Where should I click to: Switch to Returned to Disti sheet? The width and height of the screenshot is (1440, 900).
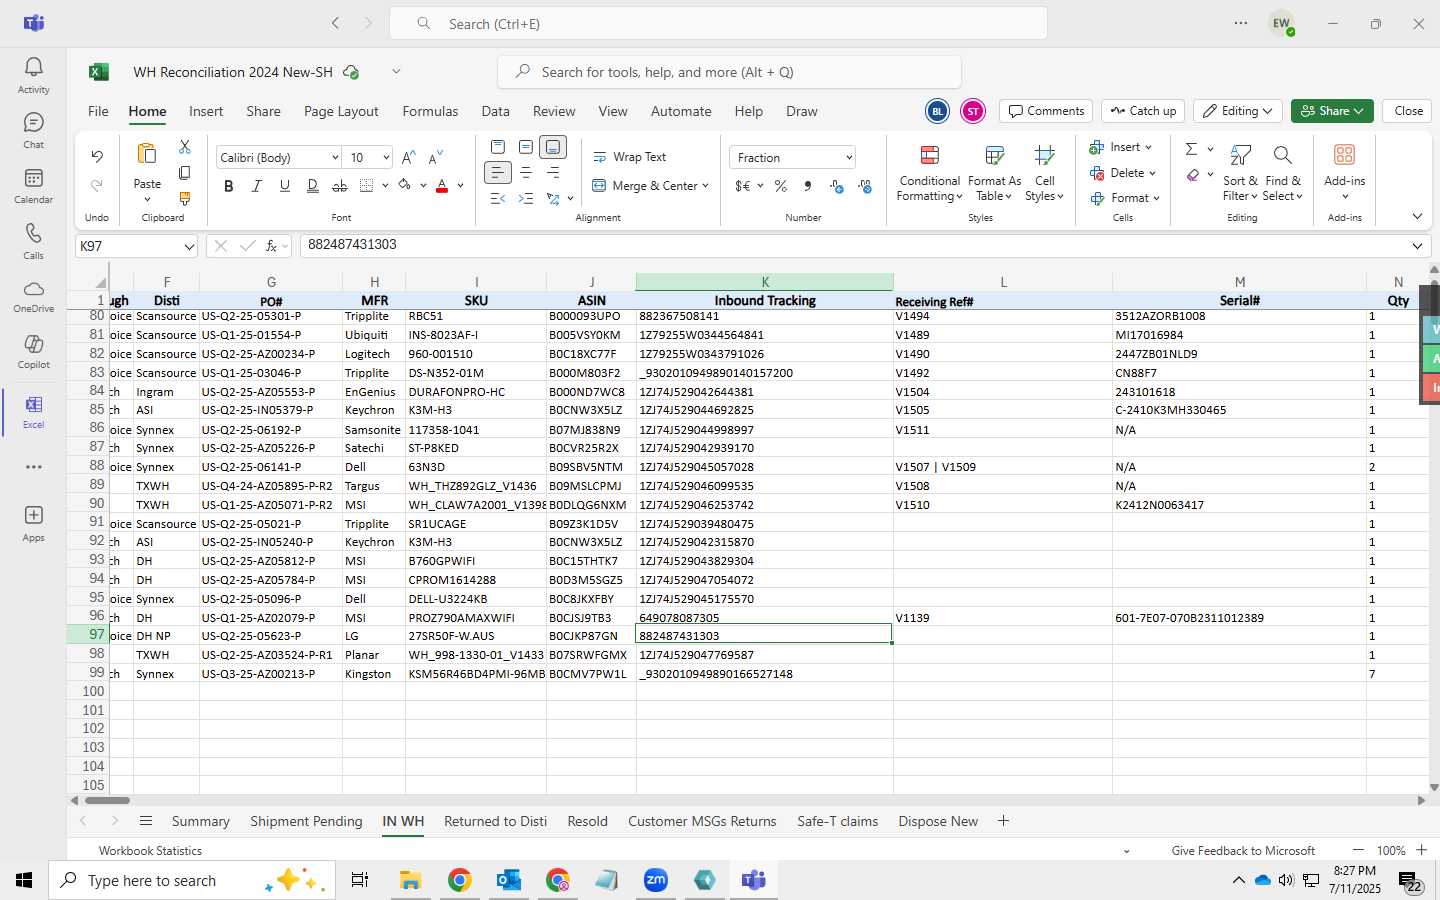pos(495,821)
